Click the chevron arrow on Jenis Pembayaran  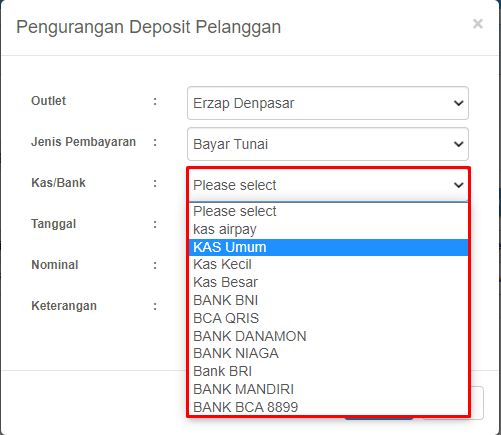click(459, 144)
